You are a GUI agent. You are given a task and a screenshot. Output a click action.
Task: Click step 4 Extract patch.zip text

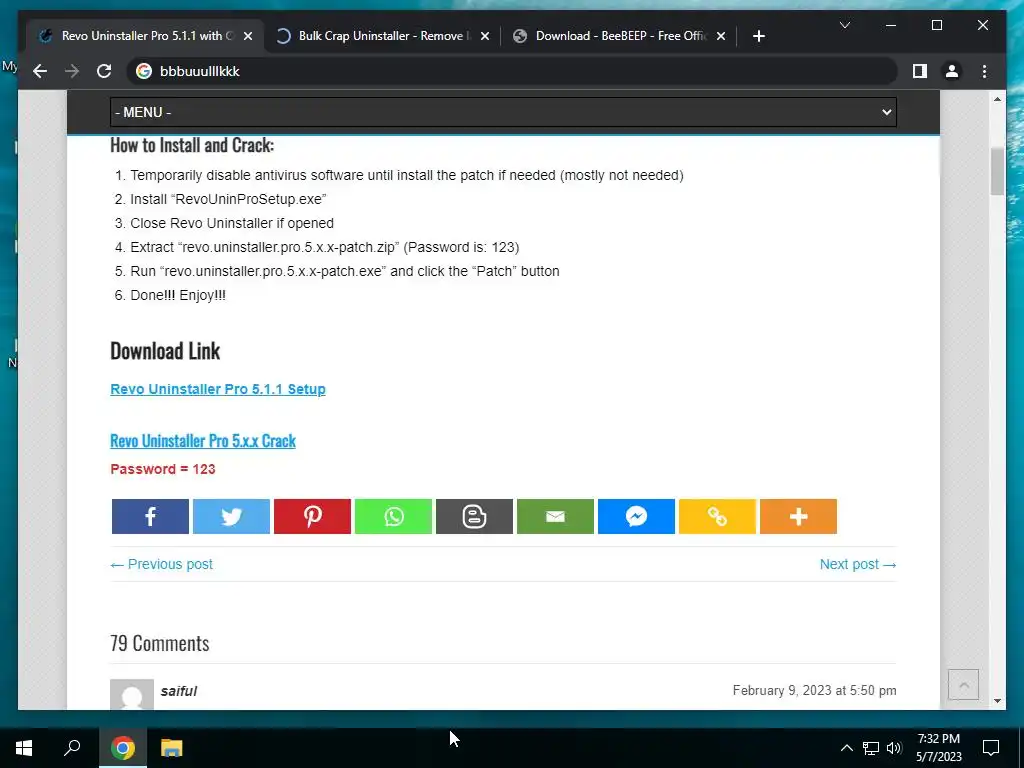(x=325, y=248)
